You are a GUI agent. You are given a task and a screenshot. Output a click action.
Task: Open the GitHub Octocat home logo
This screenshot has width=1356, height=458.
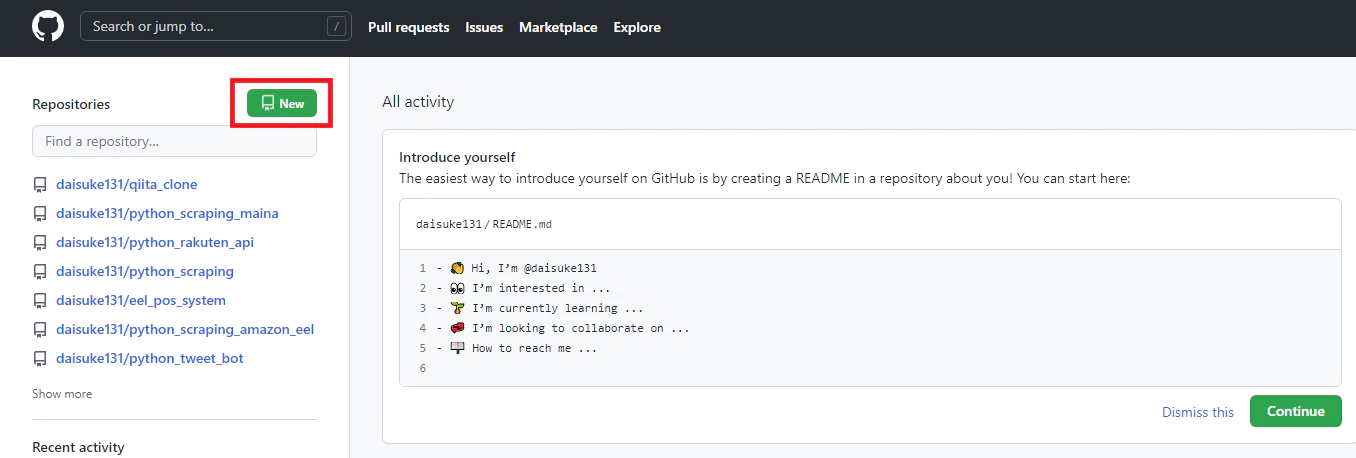pos(48,27)
